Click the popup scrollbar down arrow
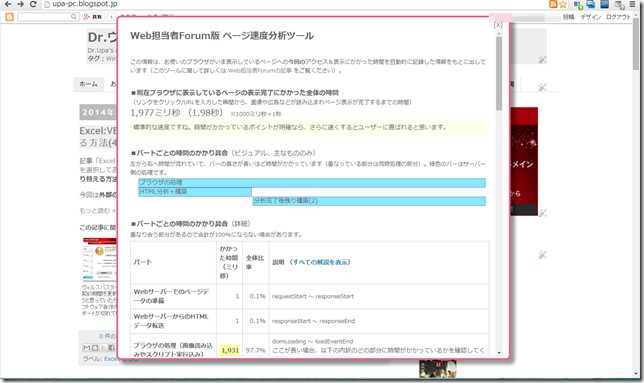The width and height of the screenshot is (644, 383). pyautogui.click(x=499, y=353)
